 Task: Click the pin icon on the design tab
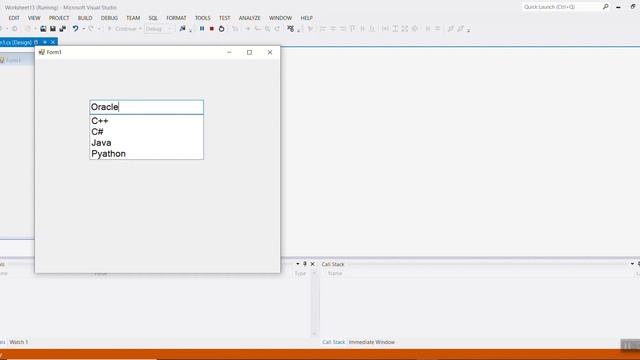coord(36,42)
